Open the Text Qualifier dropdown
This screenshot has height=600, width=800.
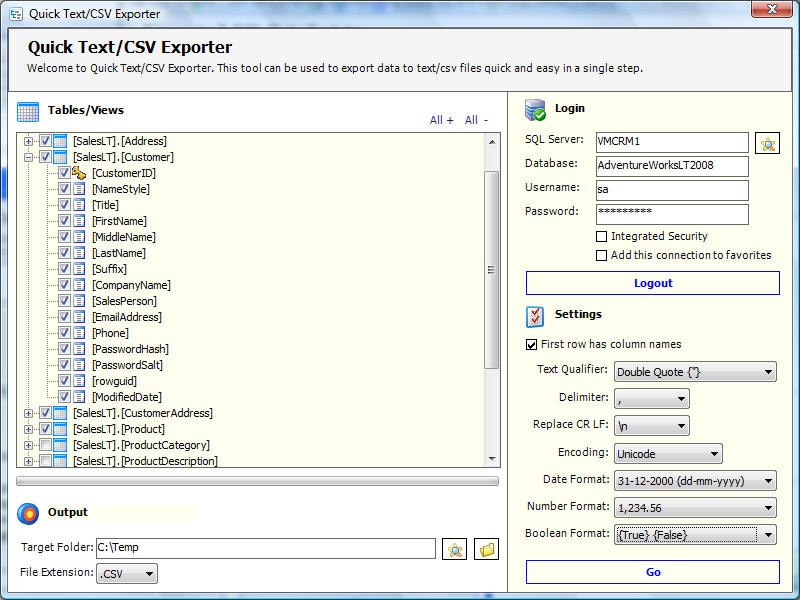tap(695, 372)
